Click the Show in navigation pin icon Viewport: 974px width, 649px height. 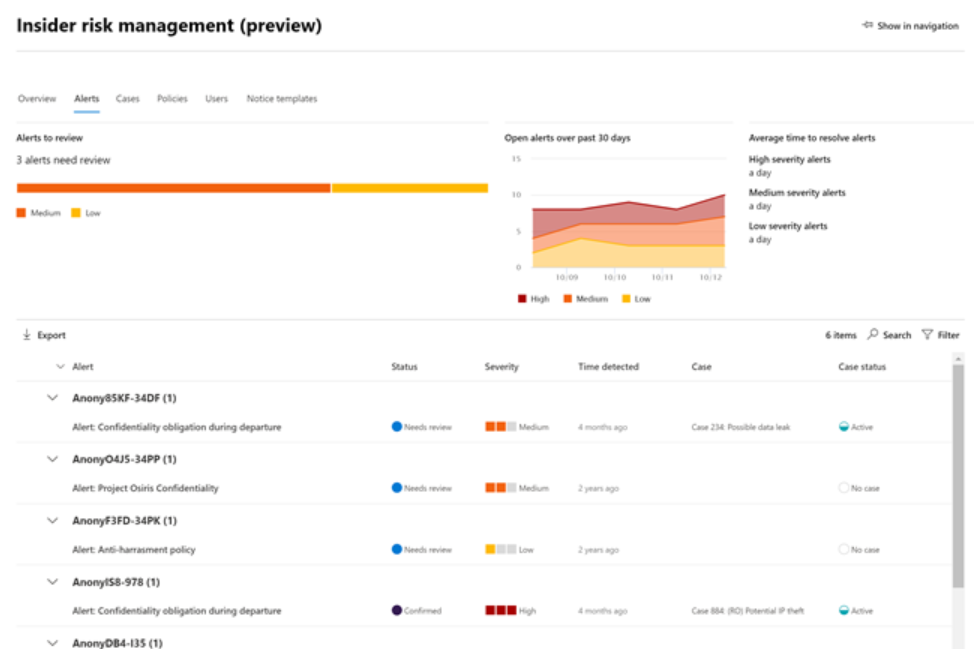pos(867,26)
